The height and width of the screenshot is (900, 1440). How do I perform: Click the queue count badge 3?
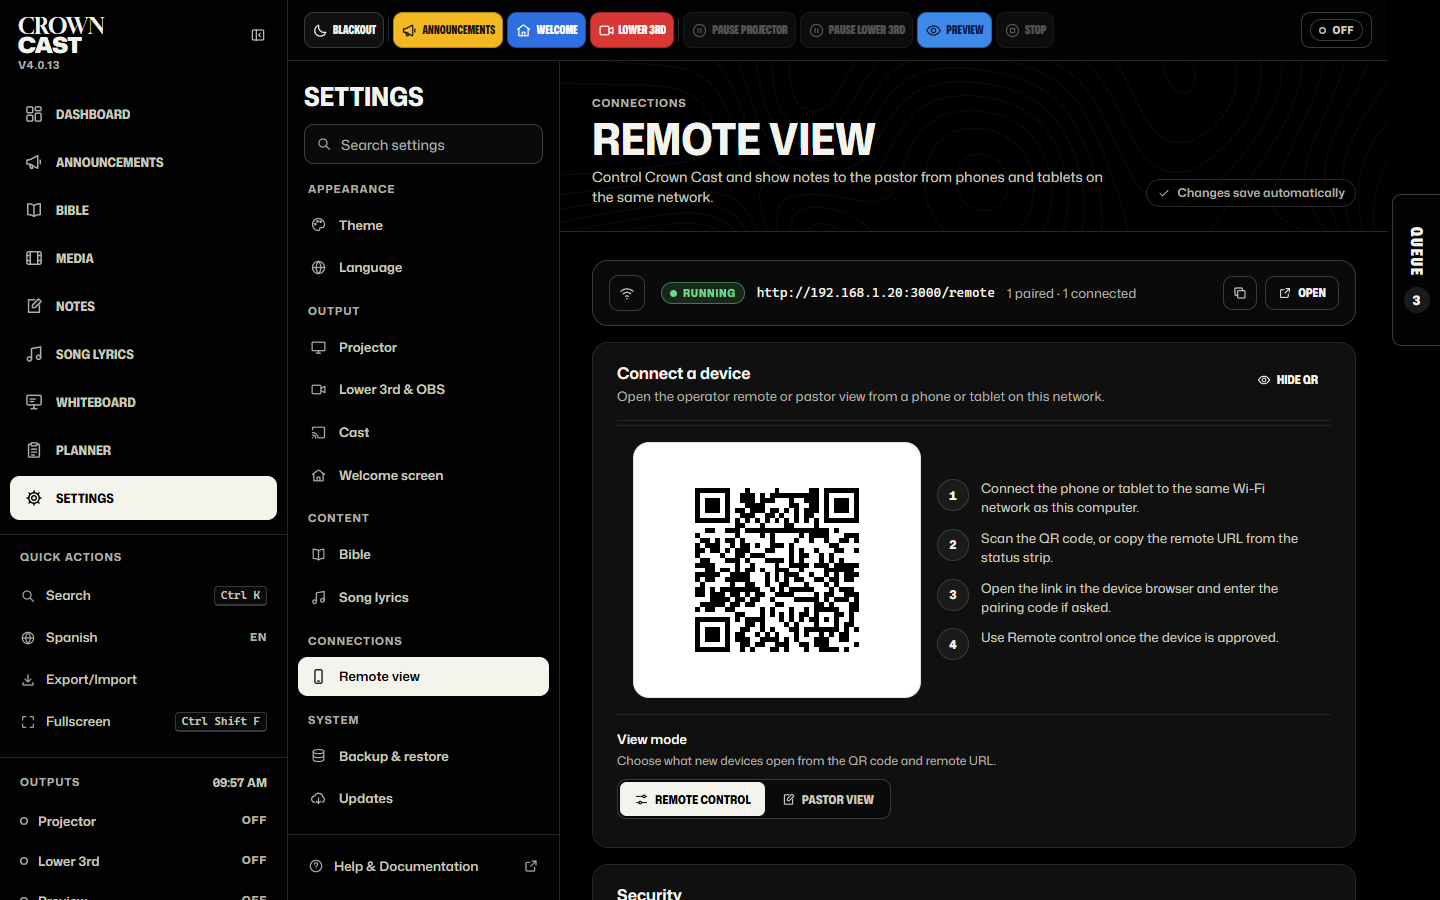(x=1416, y=300)
